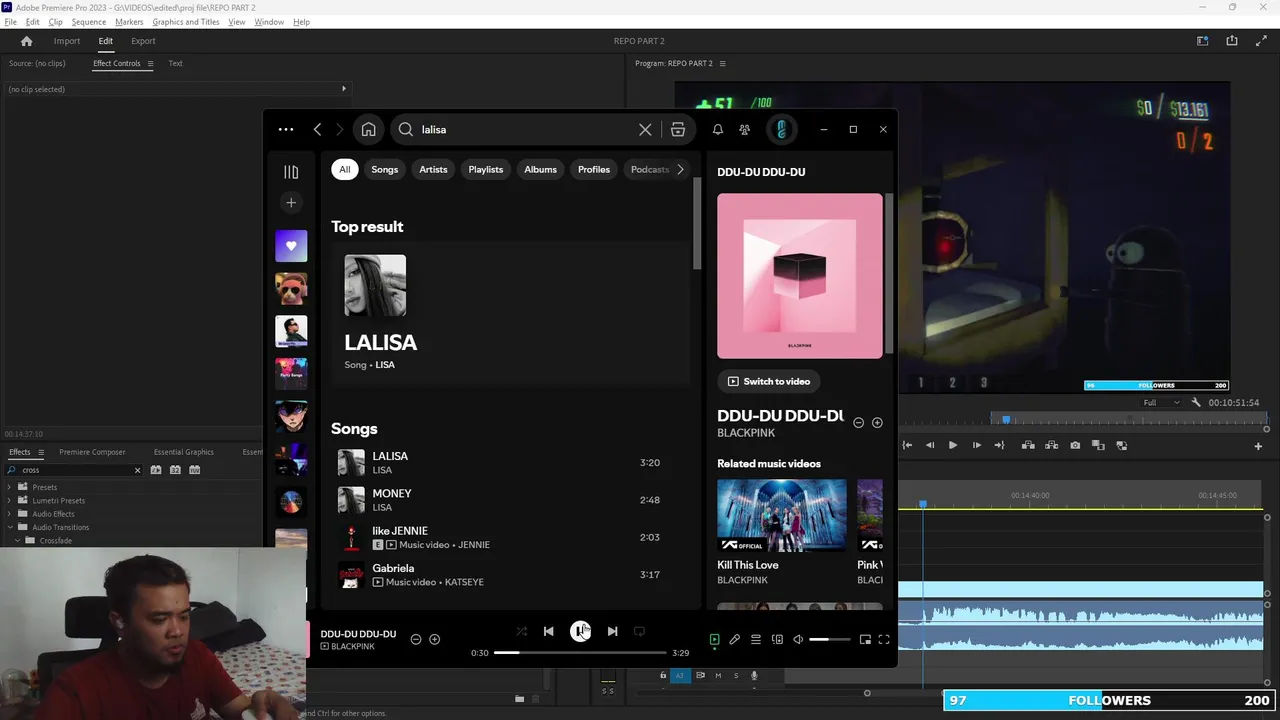This screenshot has height=720, width=1280.
Task: Filter Spotify results by Albums
Action: click(x=540, y=169)
